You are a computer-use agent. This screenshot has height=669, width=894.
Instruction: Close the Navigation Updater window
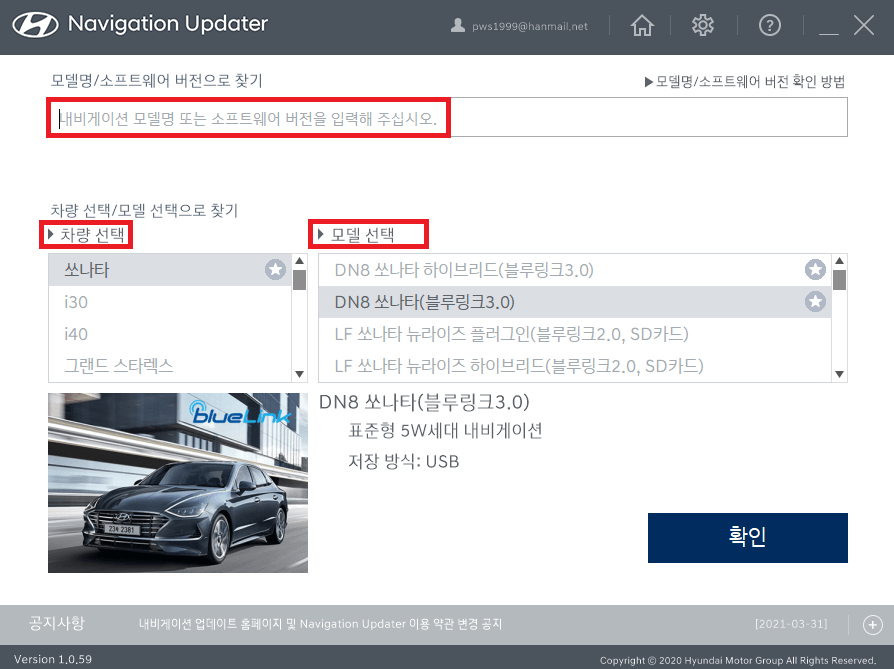point(864,25)
